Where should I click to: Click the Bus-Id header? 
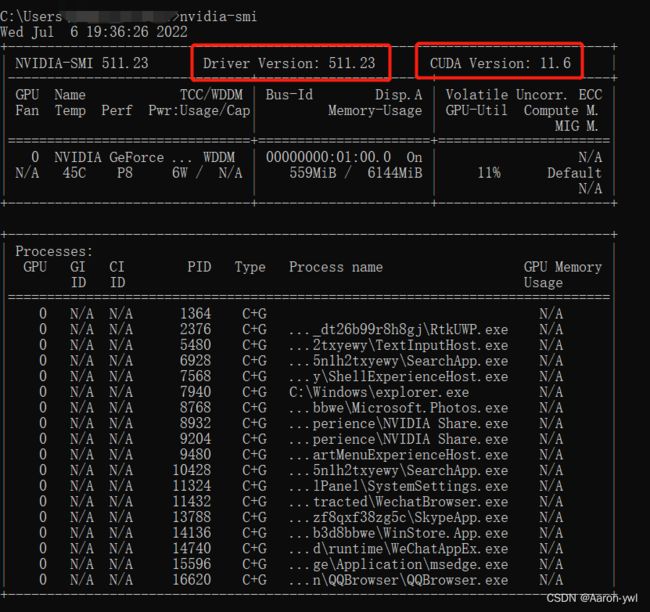[289, 95]
